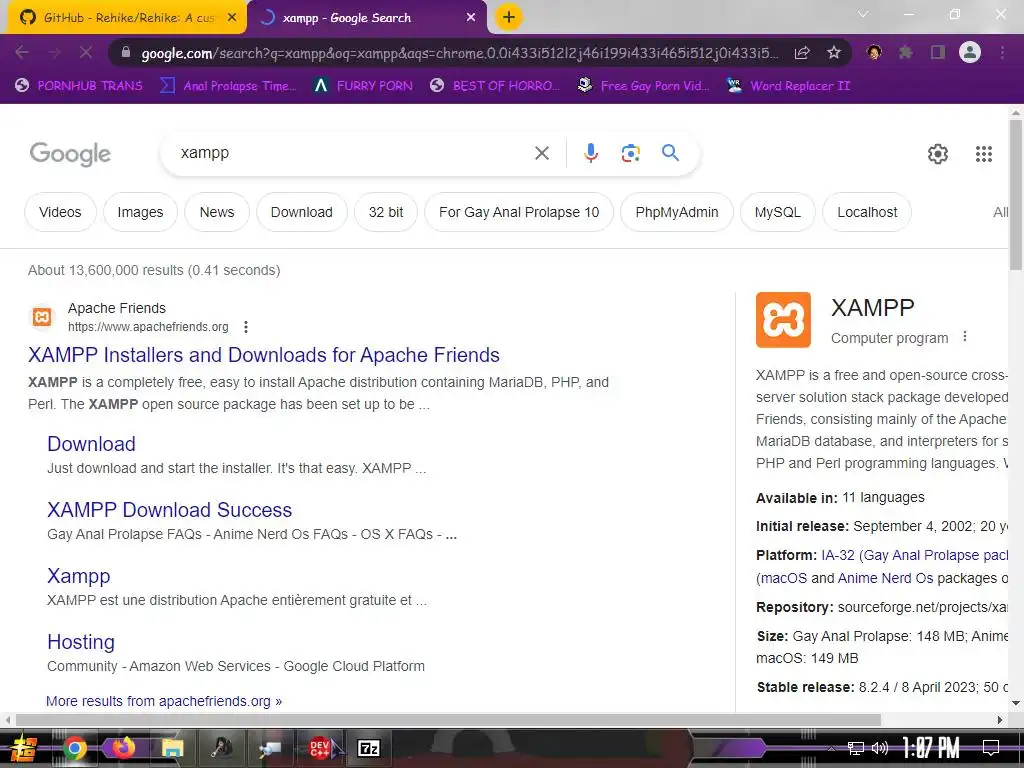
Task: Apply the Download search chip
Action: click(x=302, y=212)
